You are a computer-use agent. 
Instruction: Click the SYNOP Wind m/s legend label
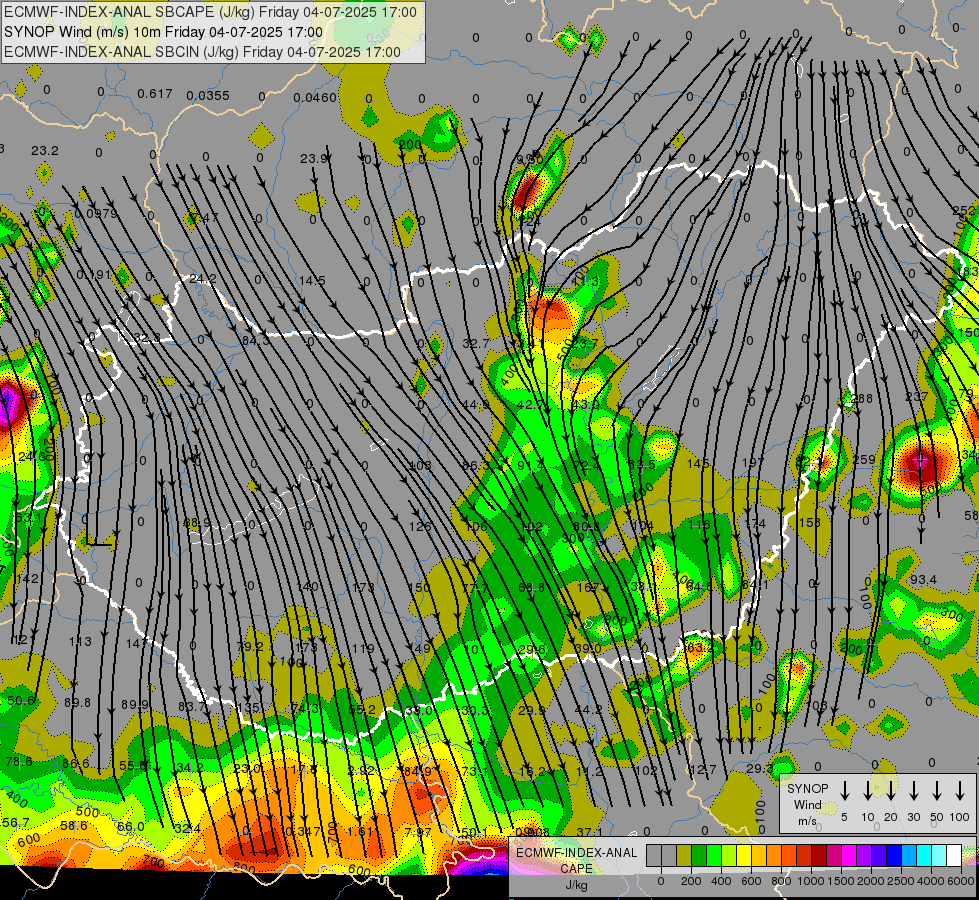coord(807,804)
